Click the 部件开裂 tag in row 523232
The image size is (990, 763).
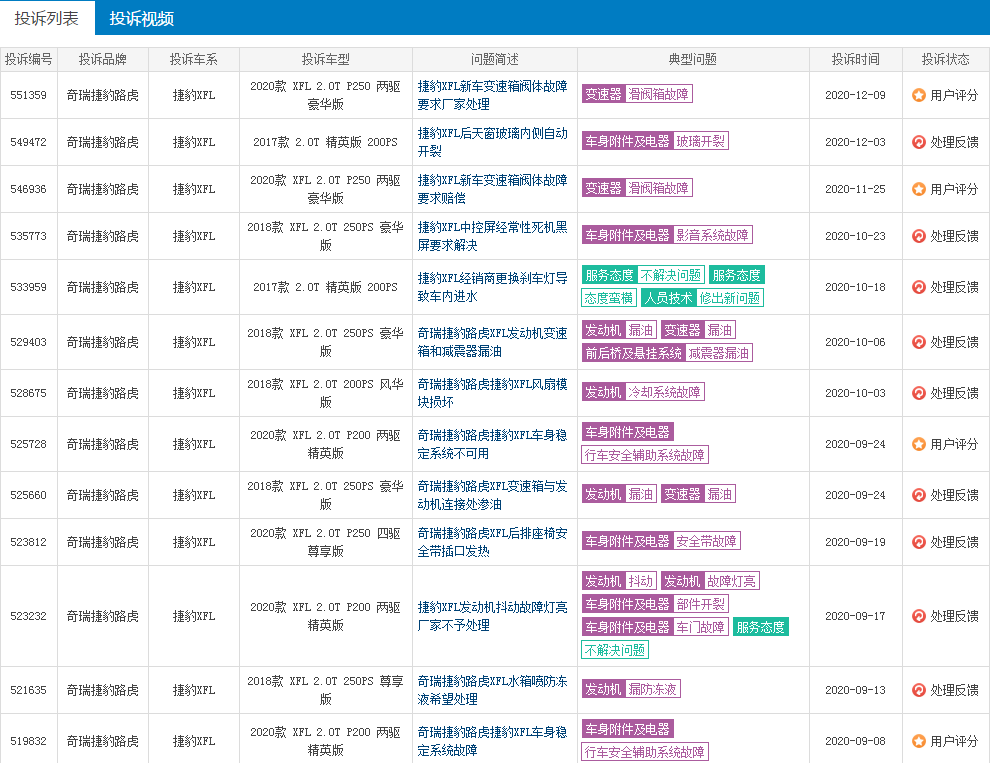coord(701,604)
